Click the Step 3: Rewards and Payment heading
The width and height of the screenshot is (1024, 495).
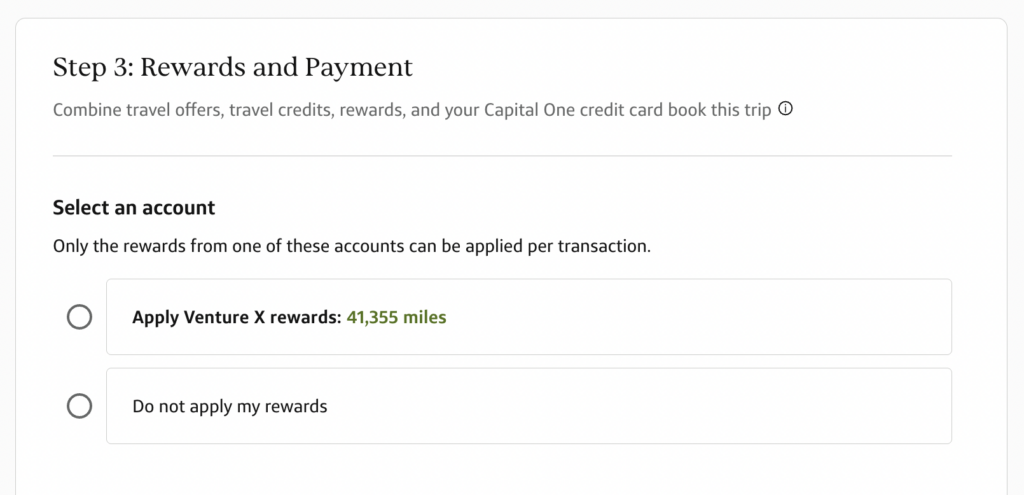coord(232,68)
